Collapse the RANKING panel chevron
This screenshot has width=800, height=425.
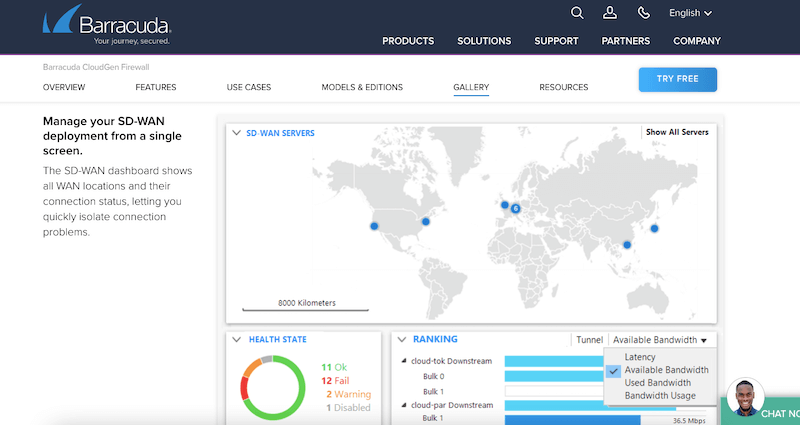tap(402, 339)
